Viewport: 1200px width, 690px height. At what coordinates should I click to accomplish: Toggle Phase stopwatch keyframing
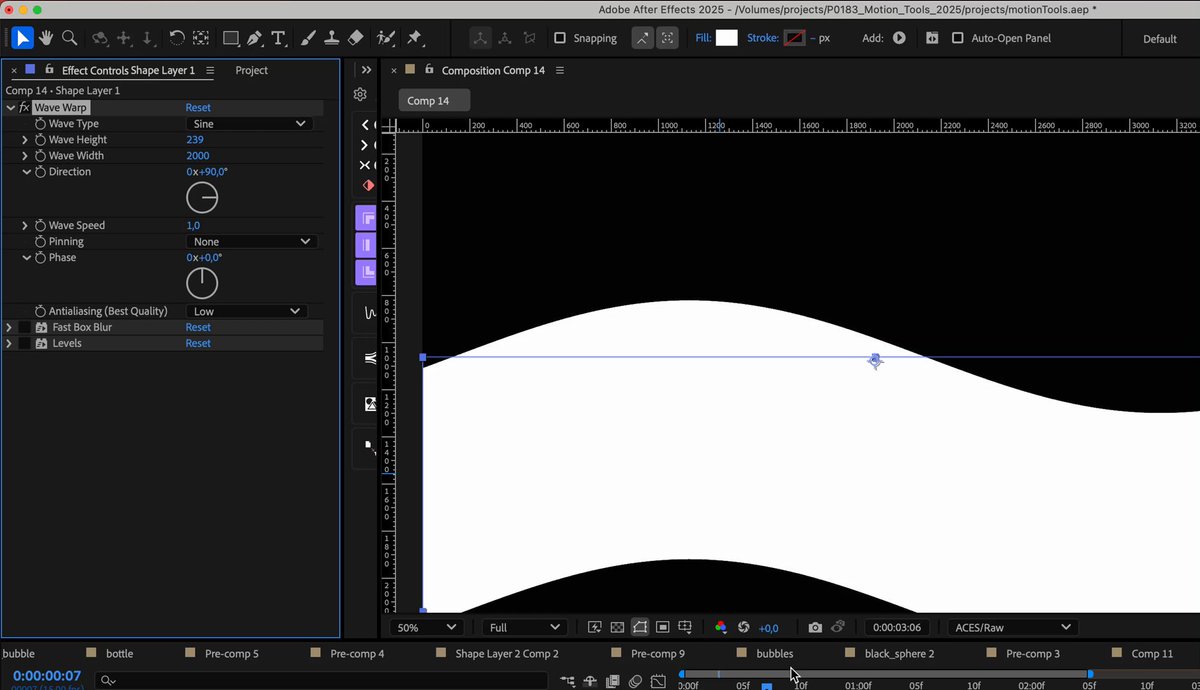[41, 257]
